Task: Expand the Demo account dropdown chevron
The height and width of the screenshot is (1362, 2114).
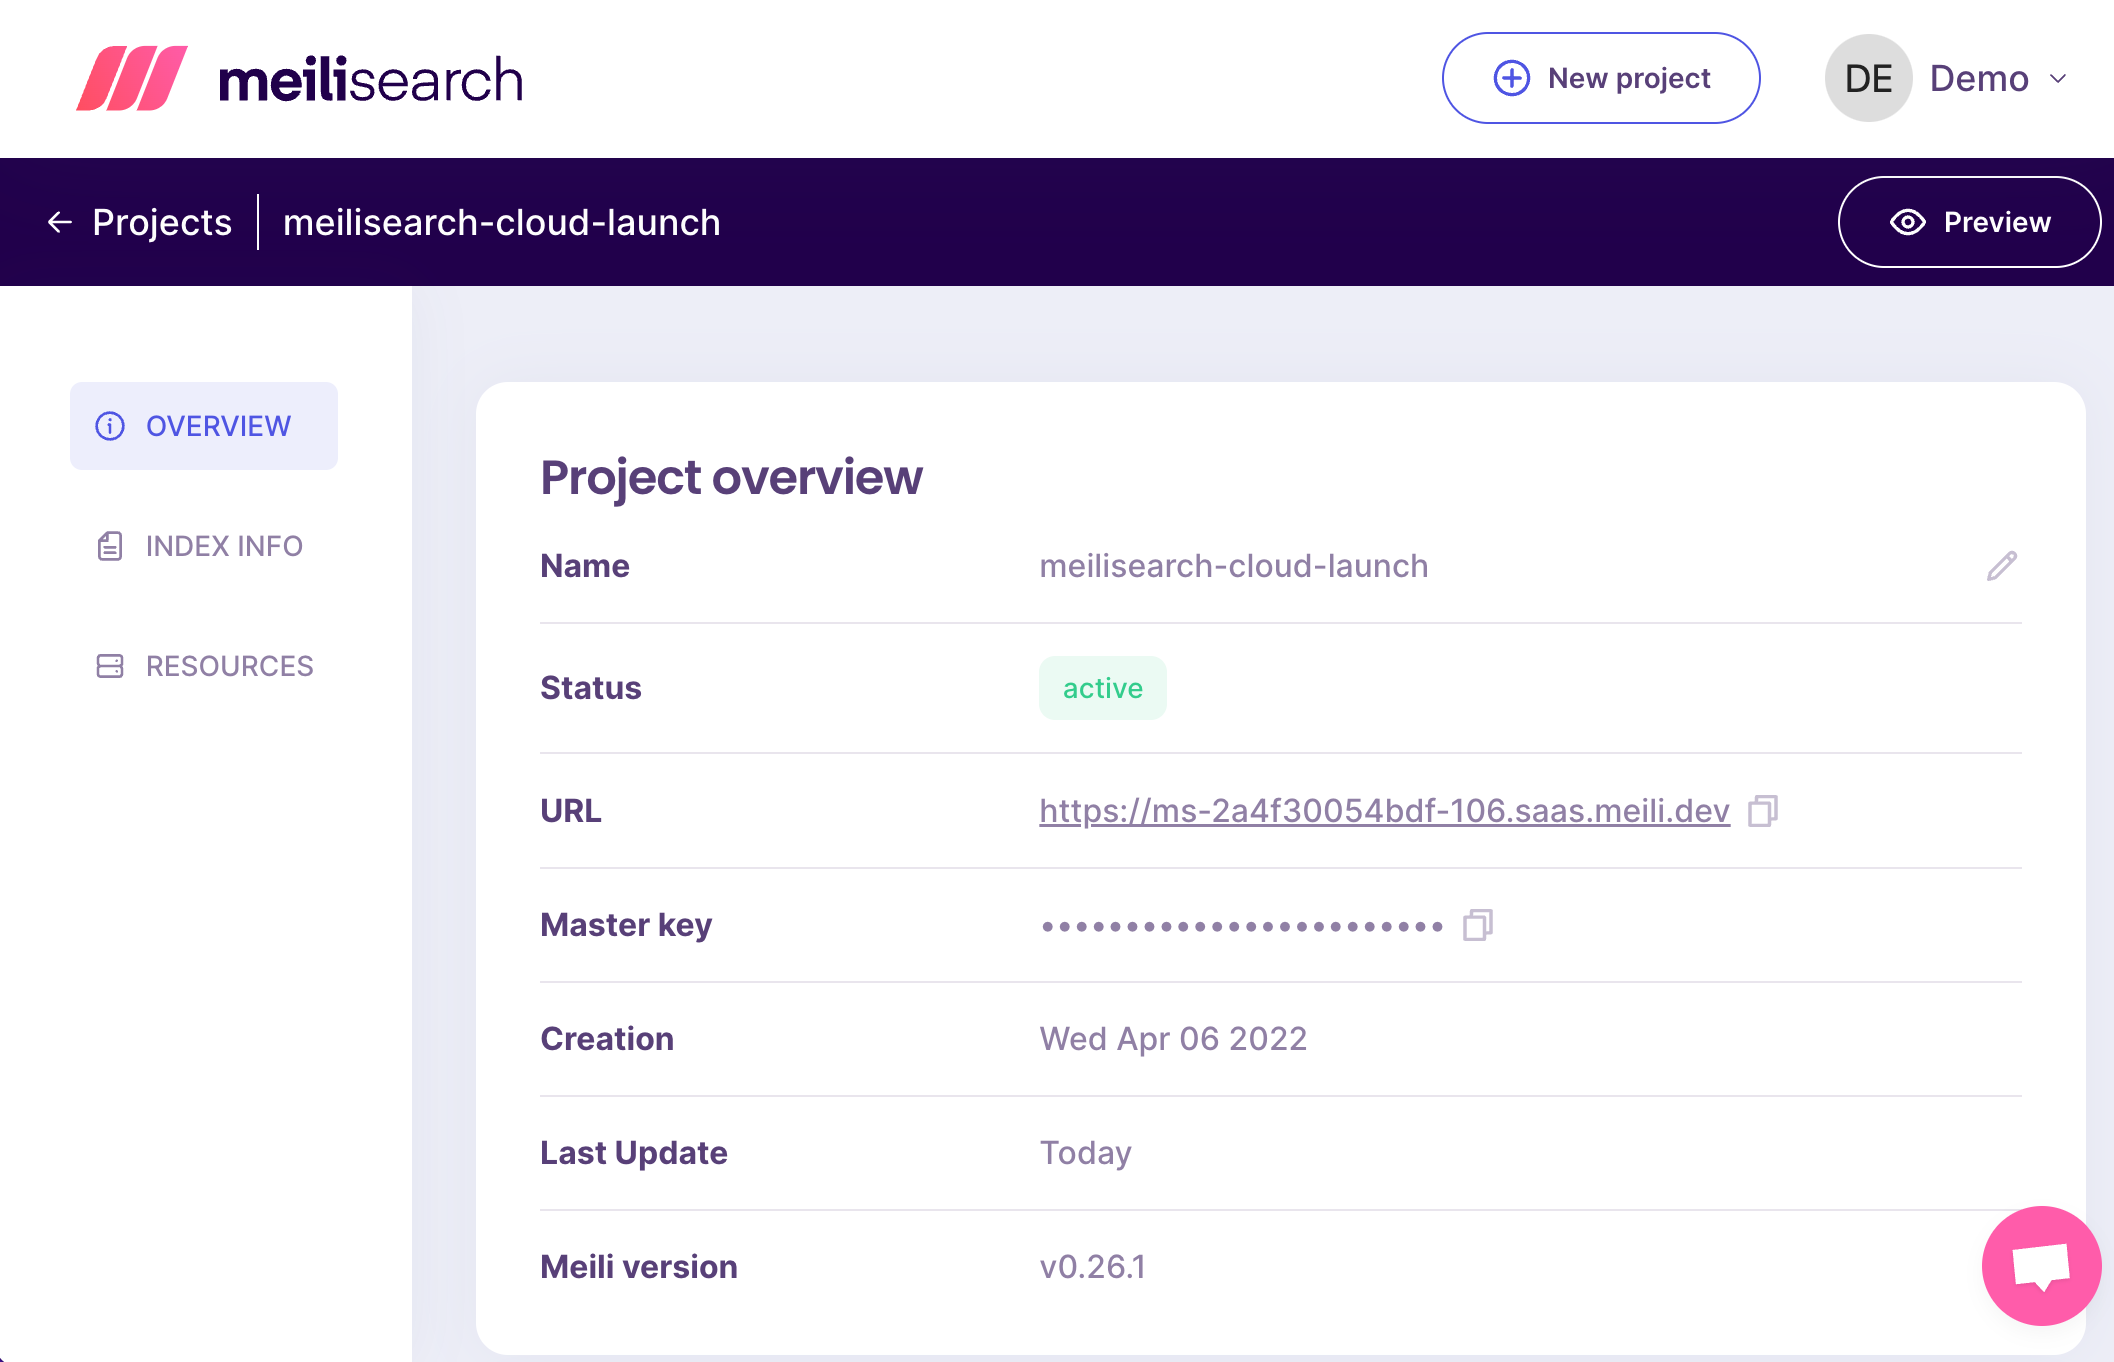Action: [x=2058, y=79]
